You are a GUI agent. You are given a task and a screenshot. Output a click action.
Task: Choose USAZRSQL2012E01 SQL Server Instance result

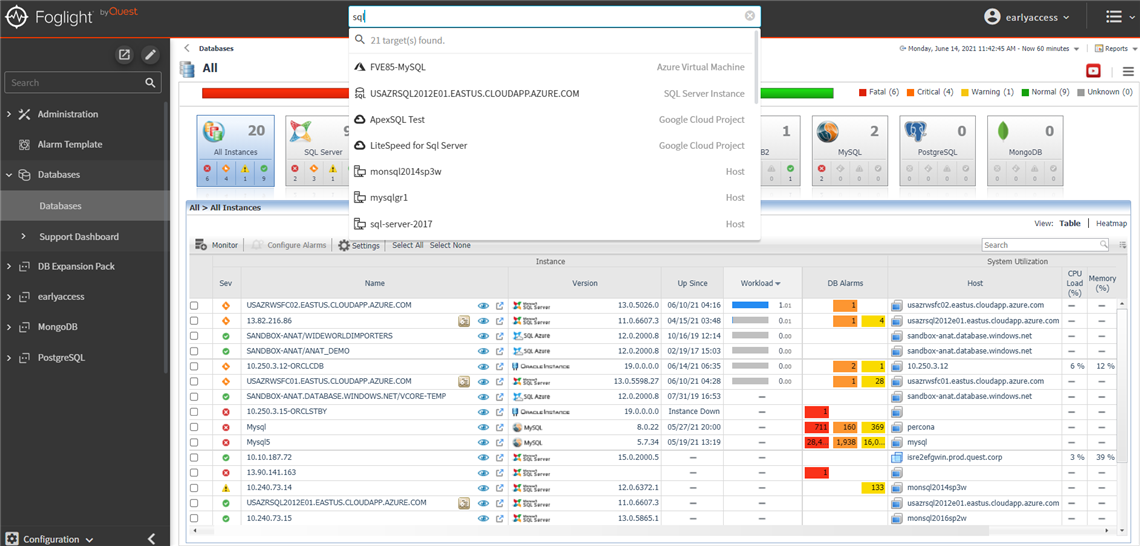(554, 93)
